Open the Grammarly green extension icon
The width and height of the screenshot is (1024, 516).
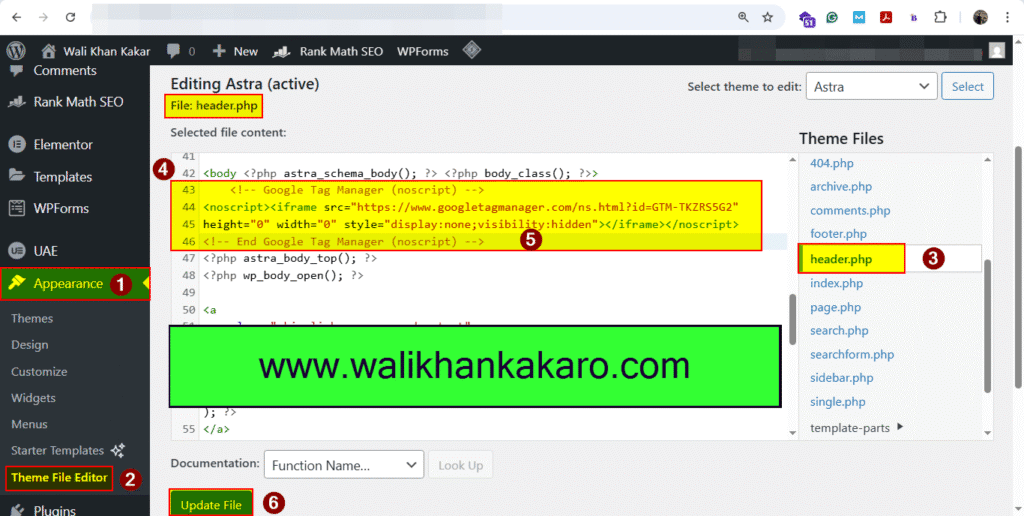pyautogui.click(x=832, y=18)
